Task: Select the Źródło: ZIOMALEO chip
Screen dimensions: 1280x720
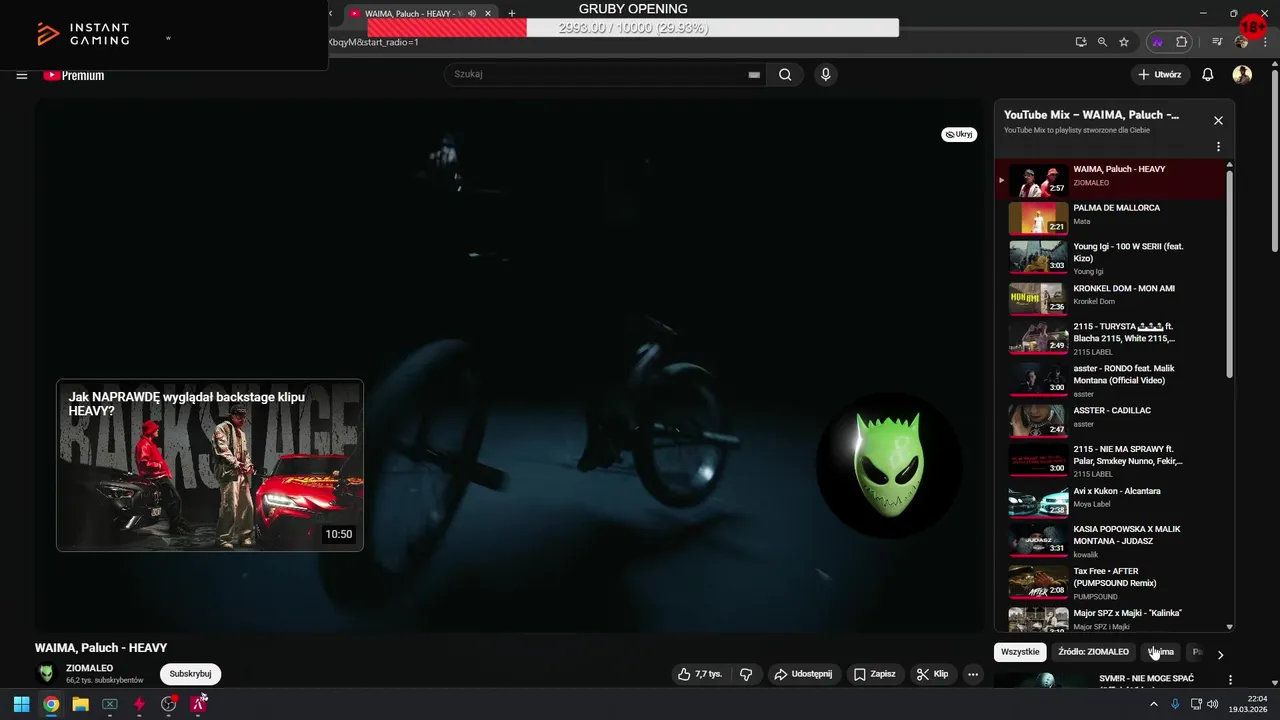Action: tap(1093, 652)
